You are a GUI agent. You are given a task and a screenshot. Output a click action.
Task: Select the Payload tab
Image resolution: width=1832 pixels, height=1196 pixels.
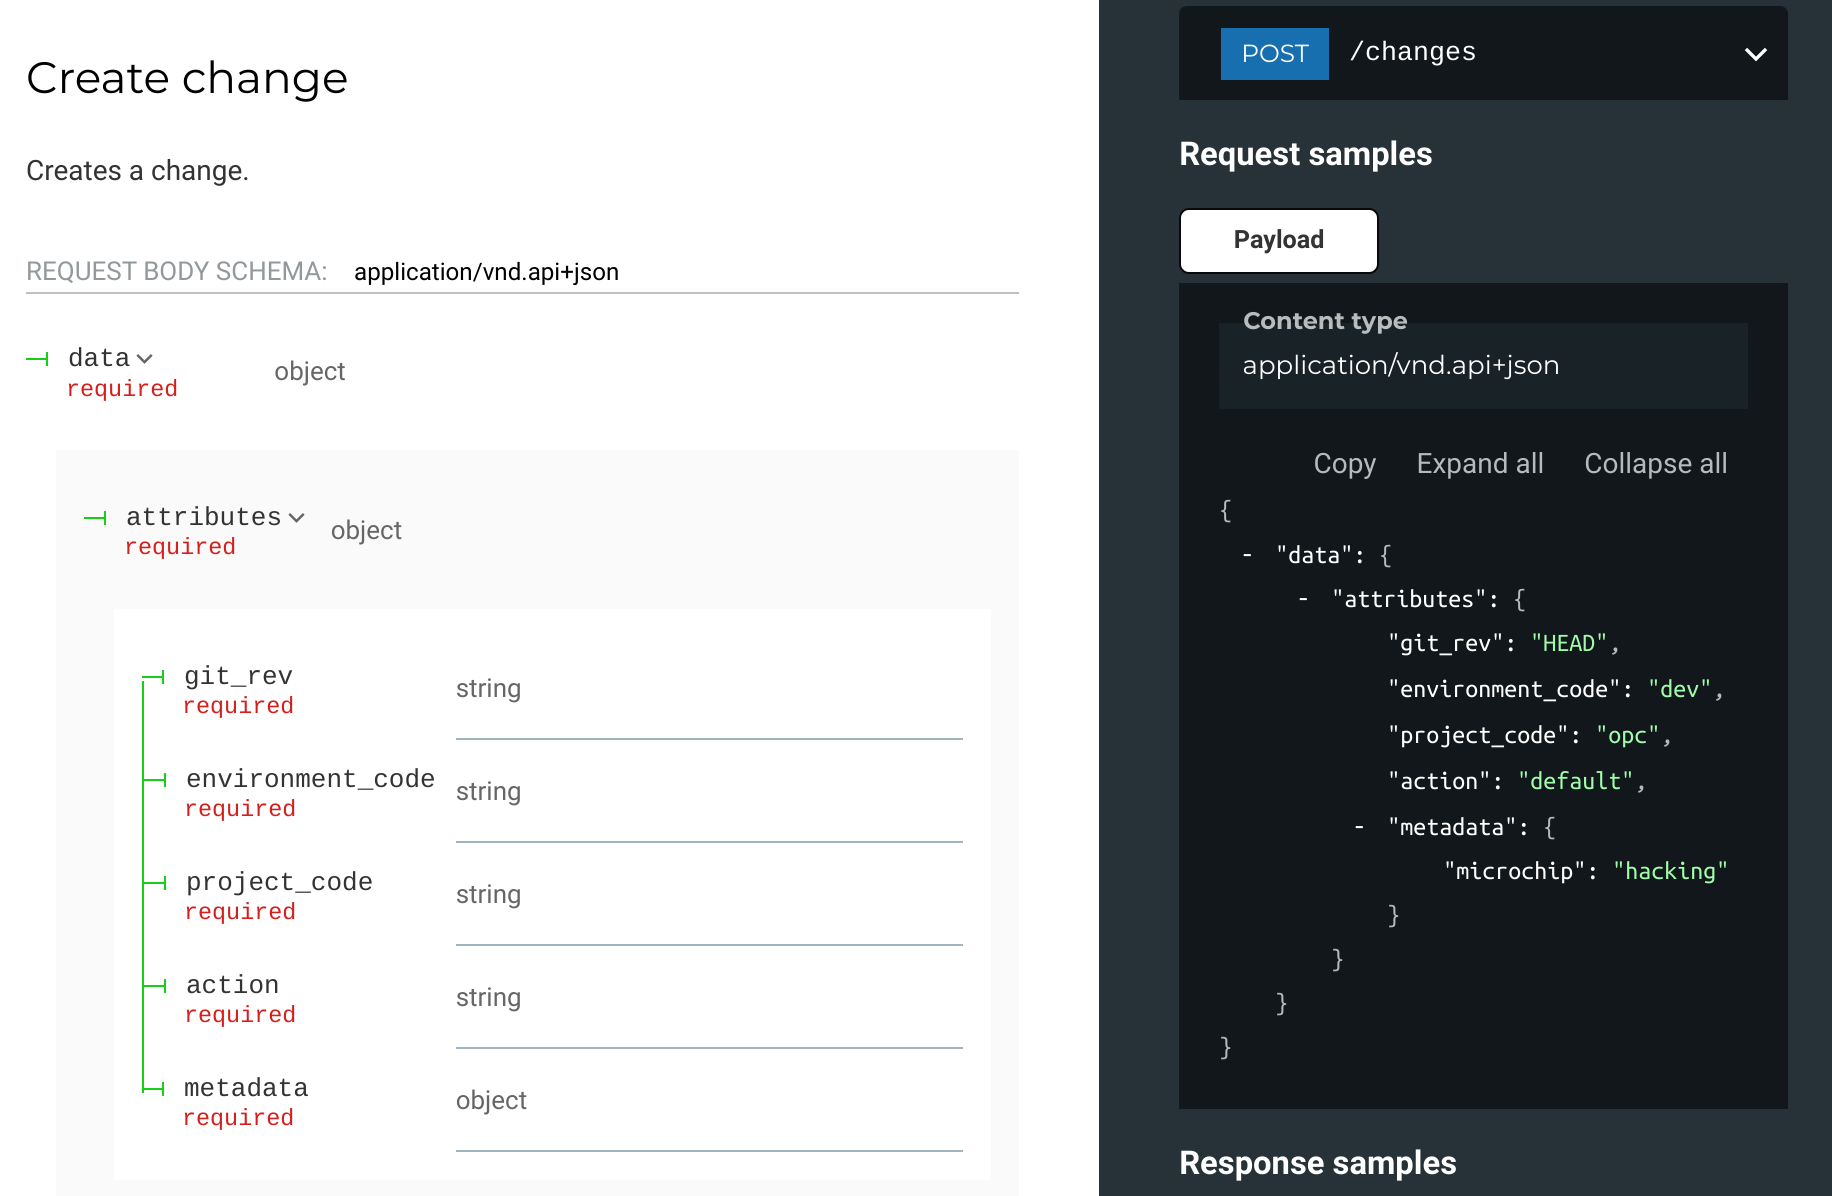[x=1278, y=240]
